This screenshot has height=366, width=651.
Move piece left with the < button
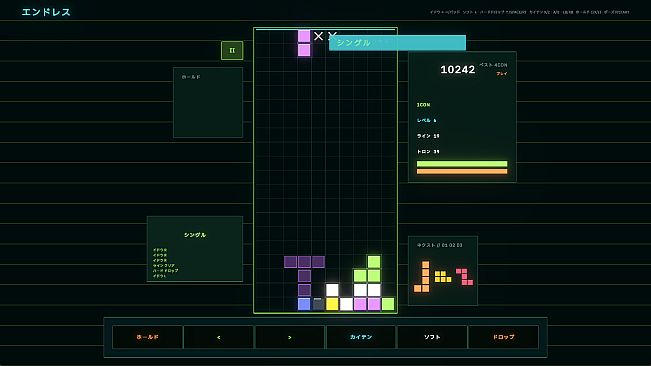(x=218, y=337)
